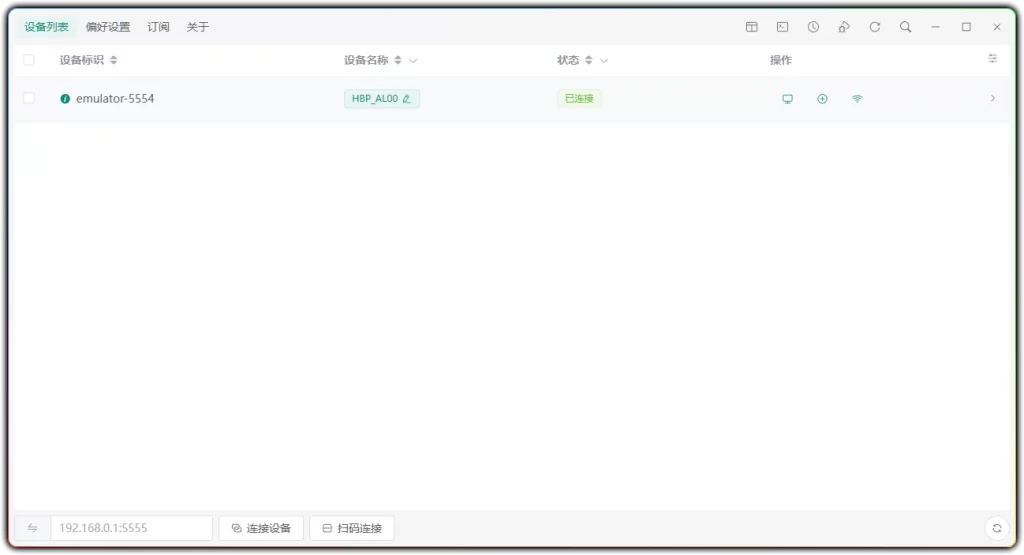Open the 状态 filter chevron

click(x=603, y=61)
